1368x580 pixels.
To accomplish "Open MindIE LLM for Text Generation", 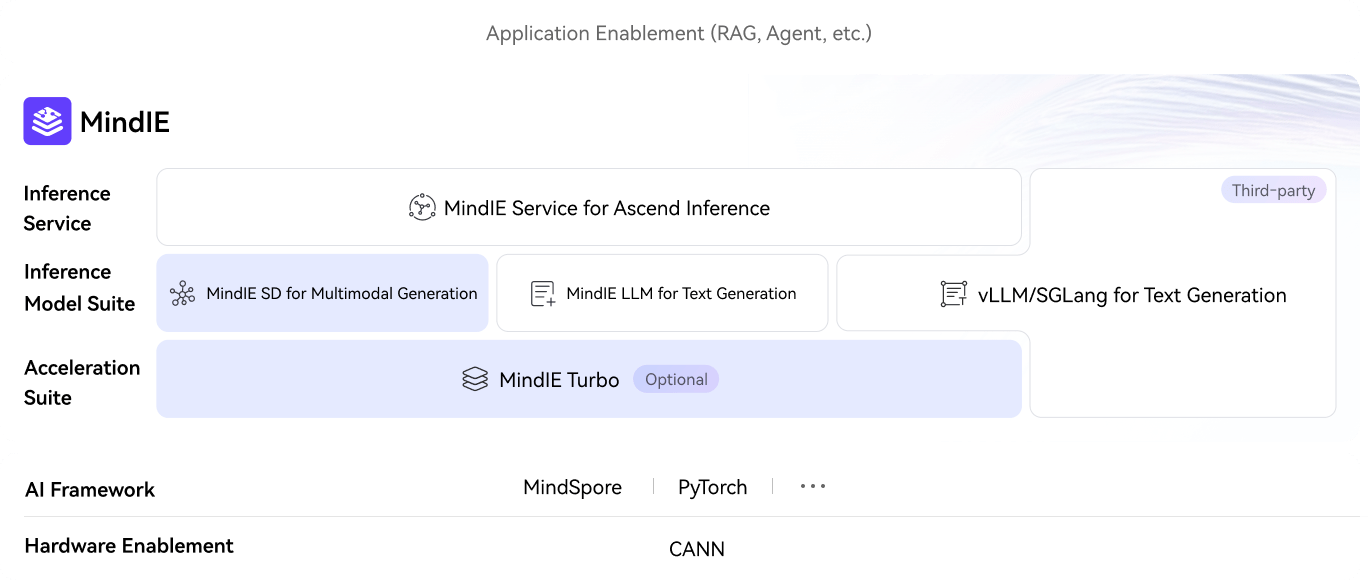I will click(681, 294).
